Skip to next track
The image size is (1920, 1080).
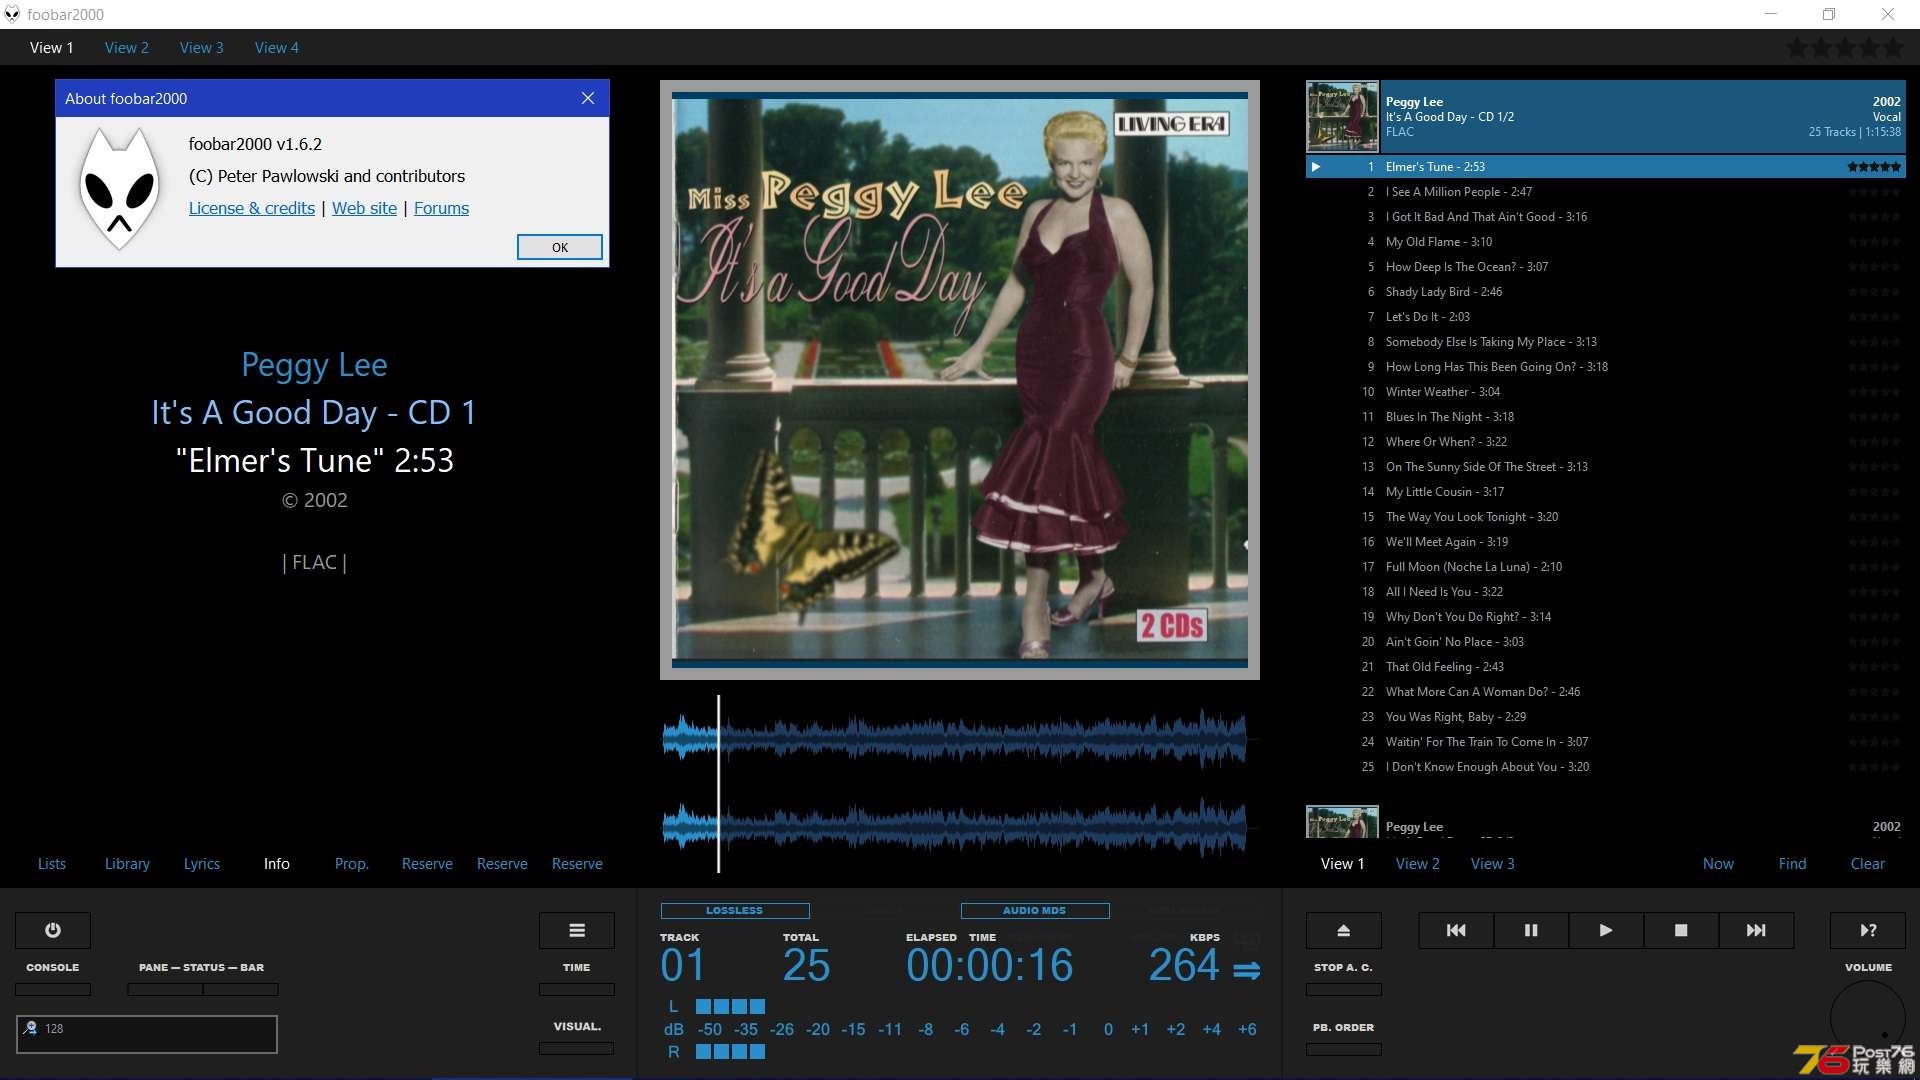coord(1756,930)
